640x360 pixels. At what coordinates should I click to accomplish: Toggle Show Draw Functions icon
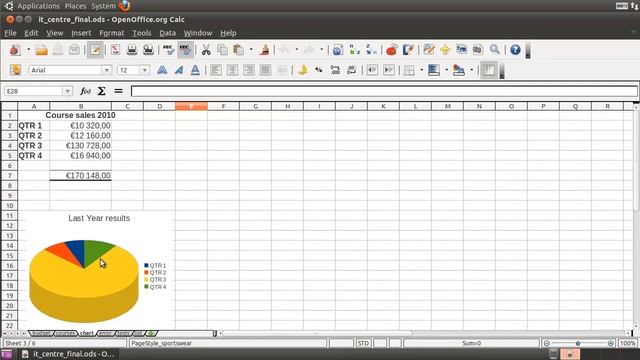click(x=408, y=50)
